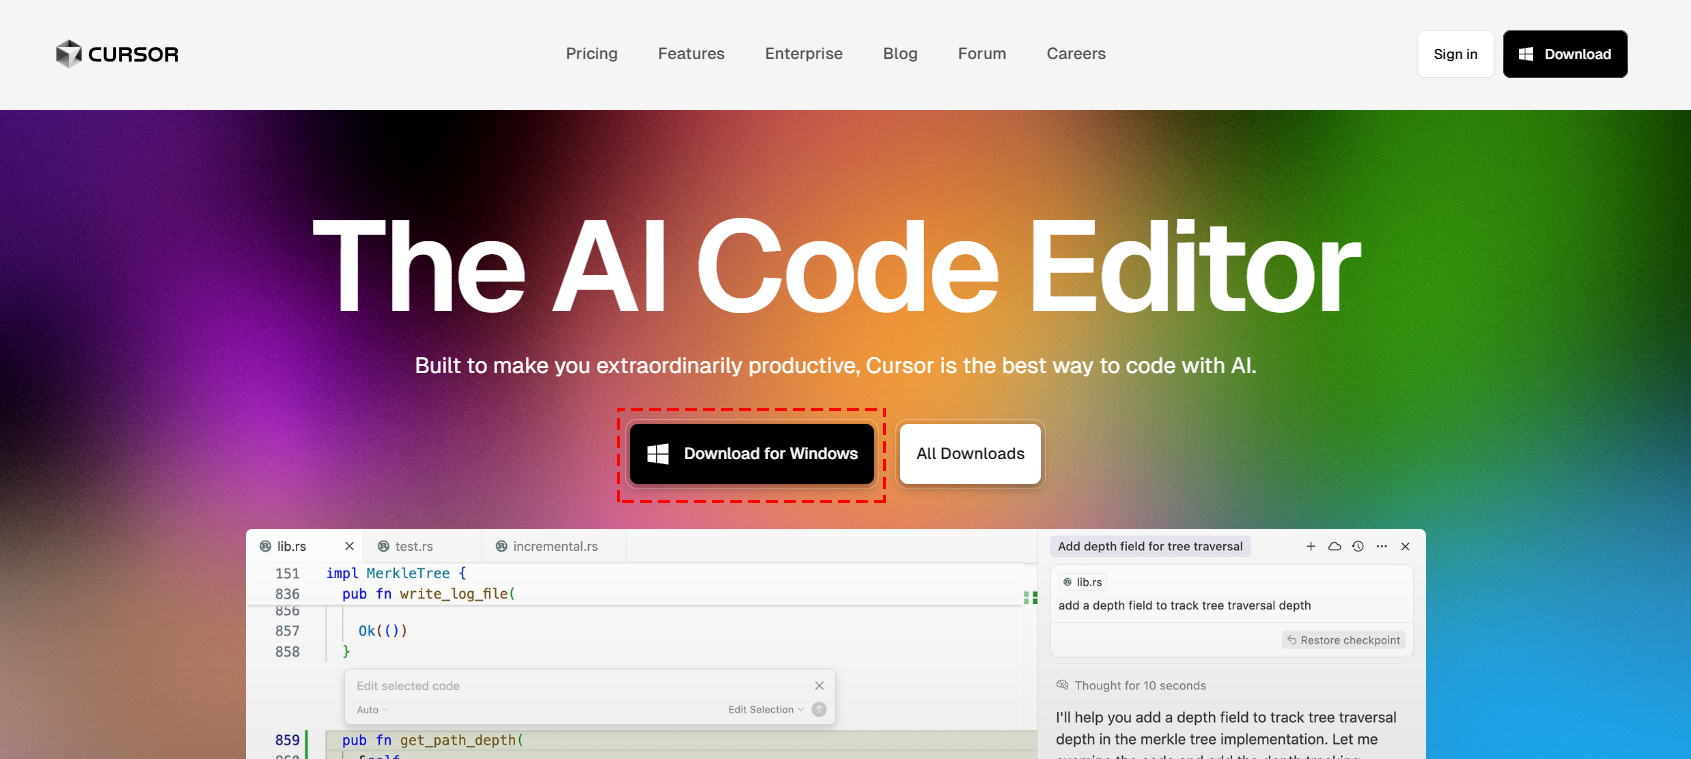The height and width of the screenshot is (759, 1691).
Task: Select the 'Add depth field for tree traversal' chat tab
Action: [x=1150, y=546]
